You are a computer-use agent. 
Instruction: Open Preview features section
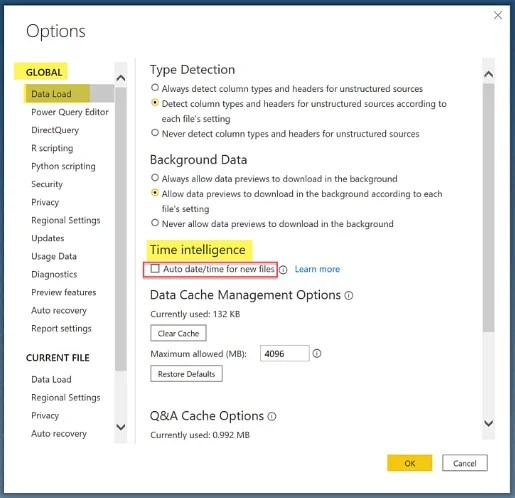pos(64,293)
